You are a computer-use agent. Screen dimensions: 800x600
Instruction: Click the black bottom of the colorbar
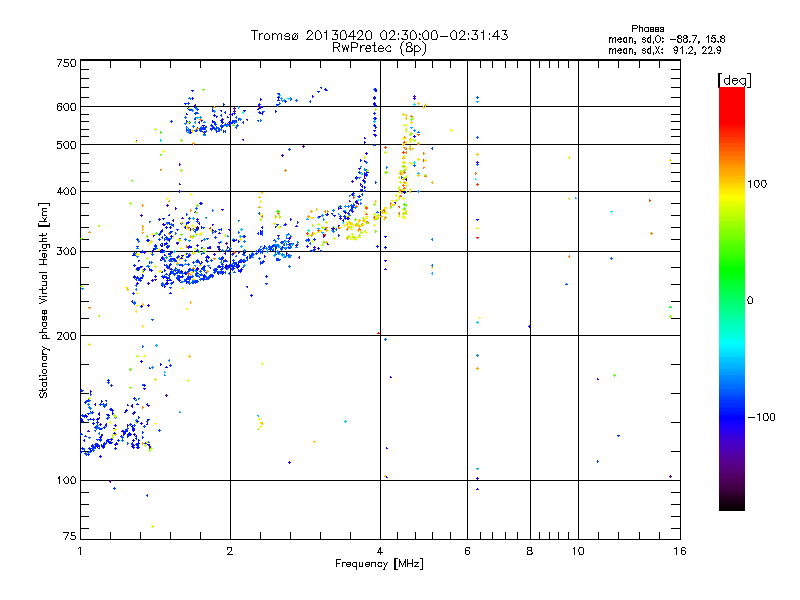732,503
